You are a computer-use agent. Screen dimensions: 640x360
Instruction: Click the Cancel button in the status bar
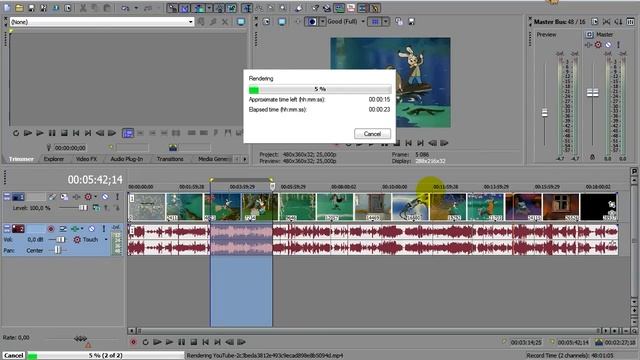(13, 355)
